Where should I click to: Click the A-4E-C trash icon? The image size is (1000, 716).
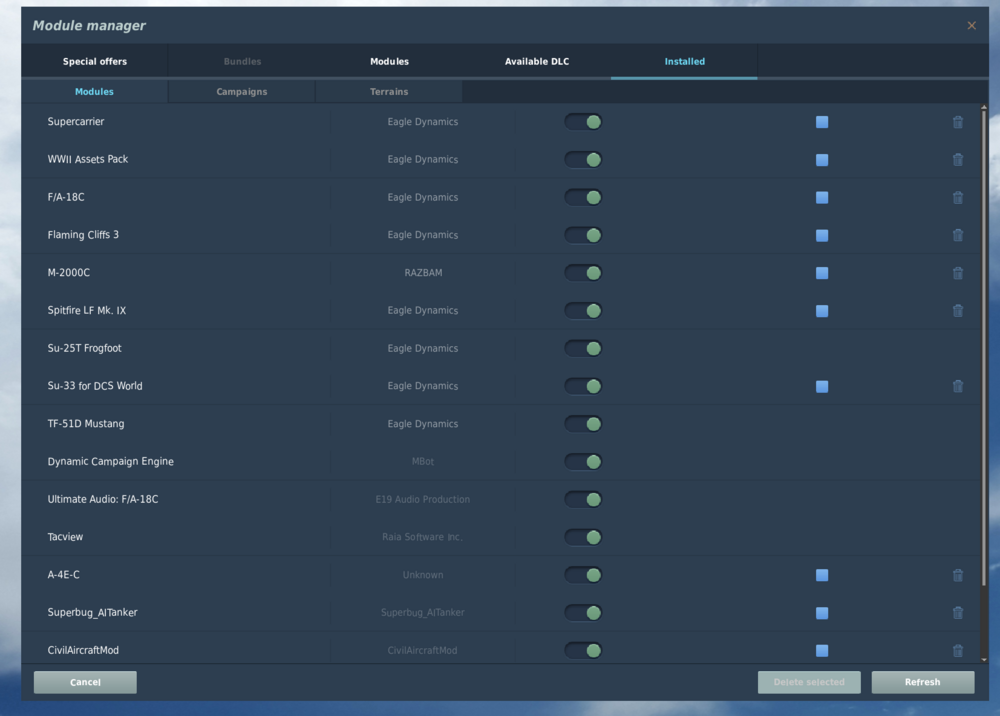tap(957, 575)
